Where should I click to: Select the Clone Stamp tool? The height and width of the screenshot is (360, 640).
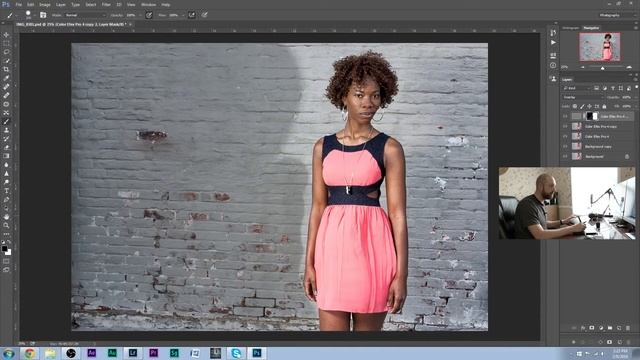click(x=6, y=130)
